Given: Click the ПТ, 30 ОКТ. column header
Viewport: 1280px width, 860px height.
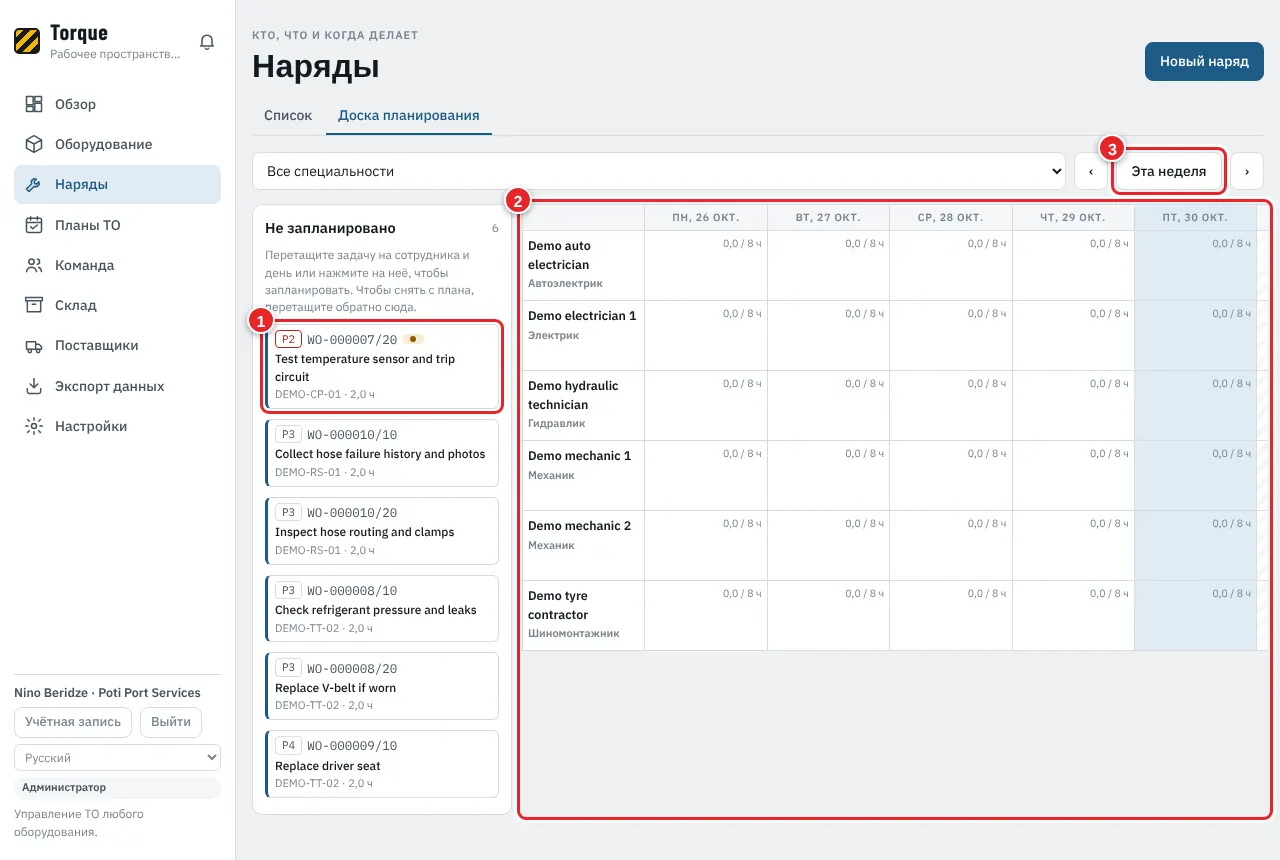Looking at the screenshot, I should pos(1195,217).
